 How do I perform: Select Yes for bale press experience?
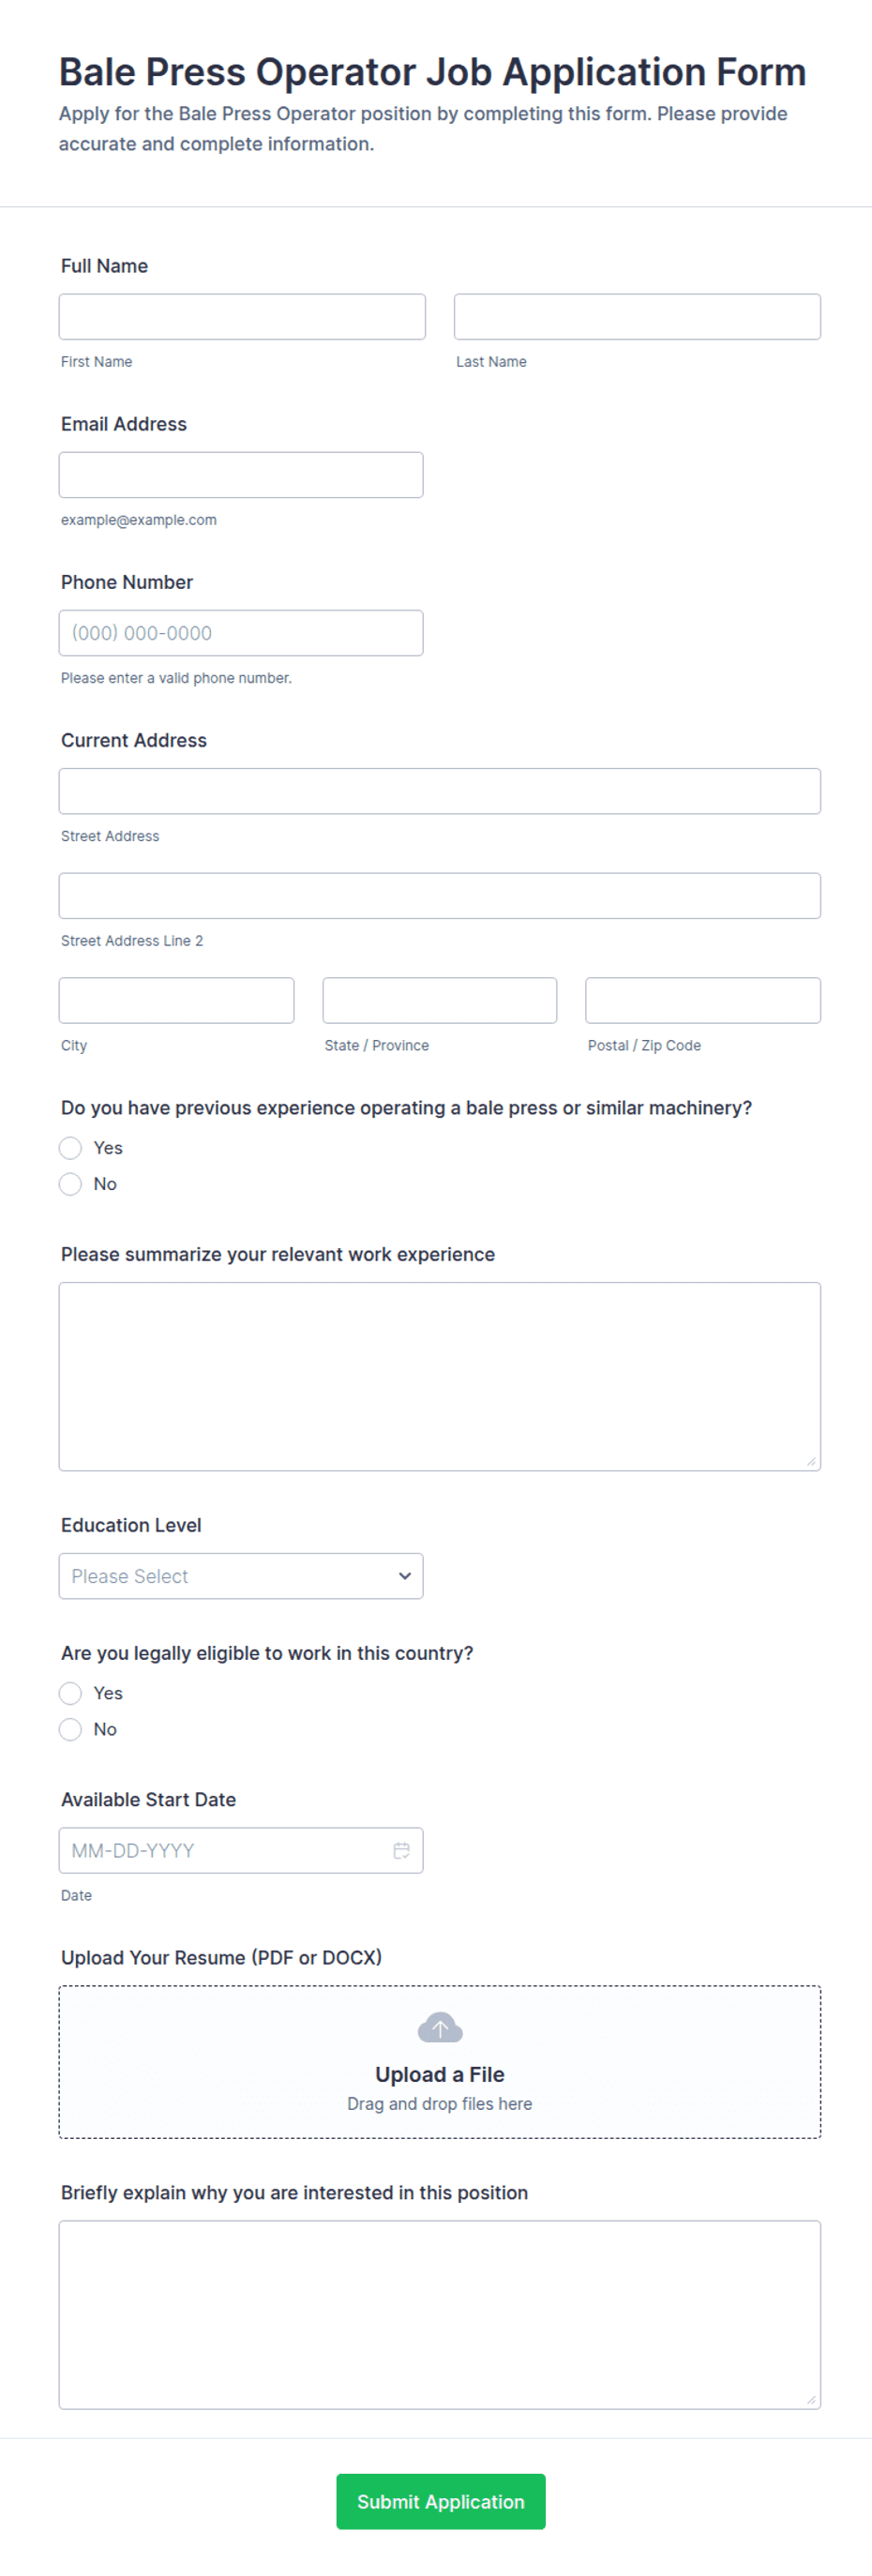point(70,1147)
